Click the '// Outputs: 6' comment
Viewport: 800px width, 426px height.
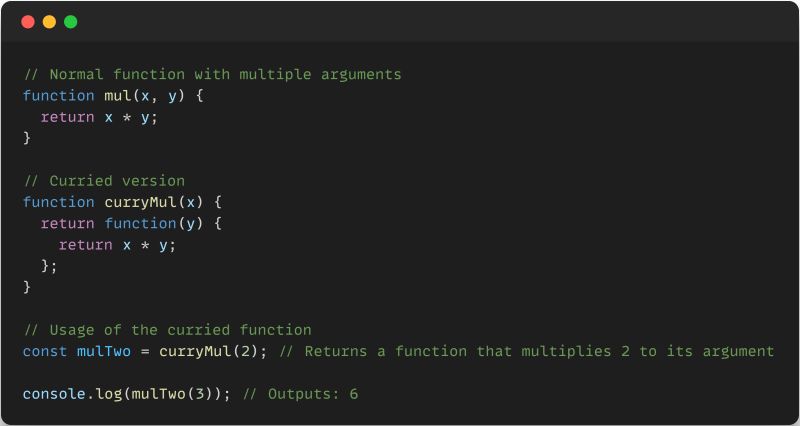tap(301, 394)
